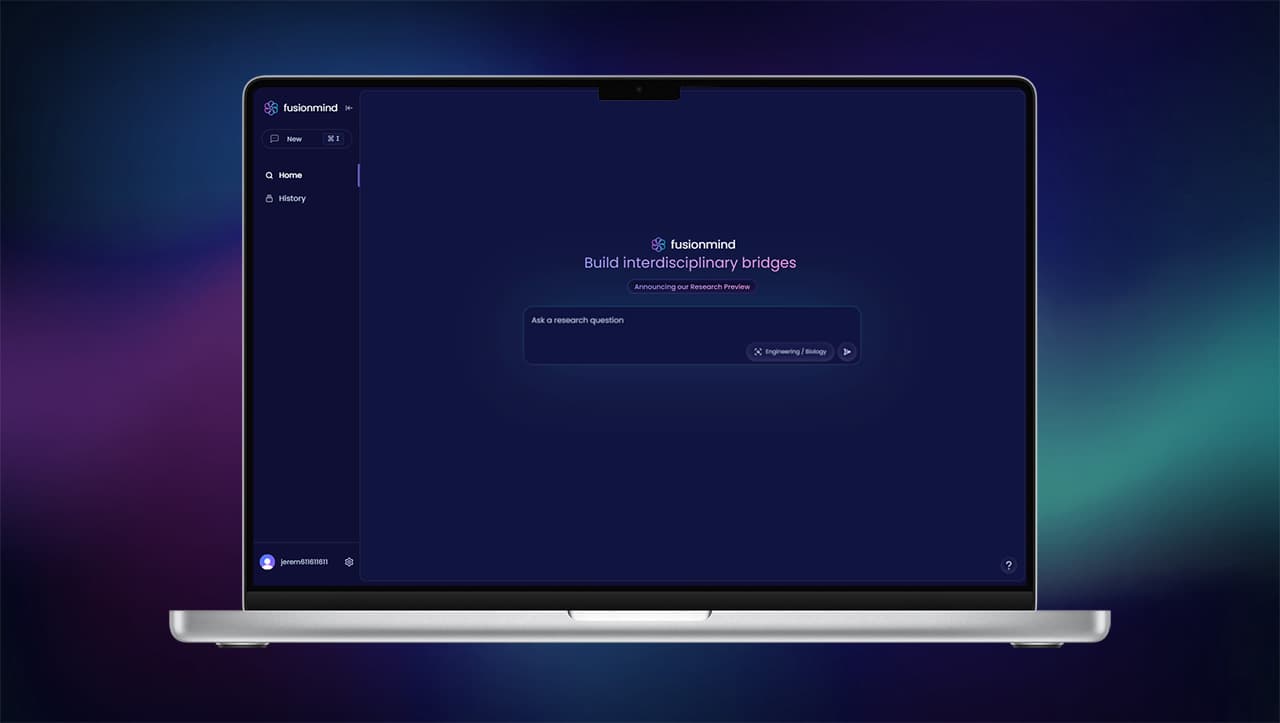
Task: Open help with the question mark button
Action: coord(1008,565)
